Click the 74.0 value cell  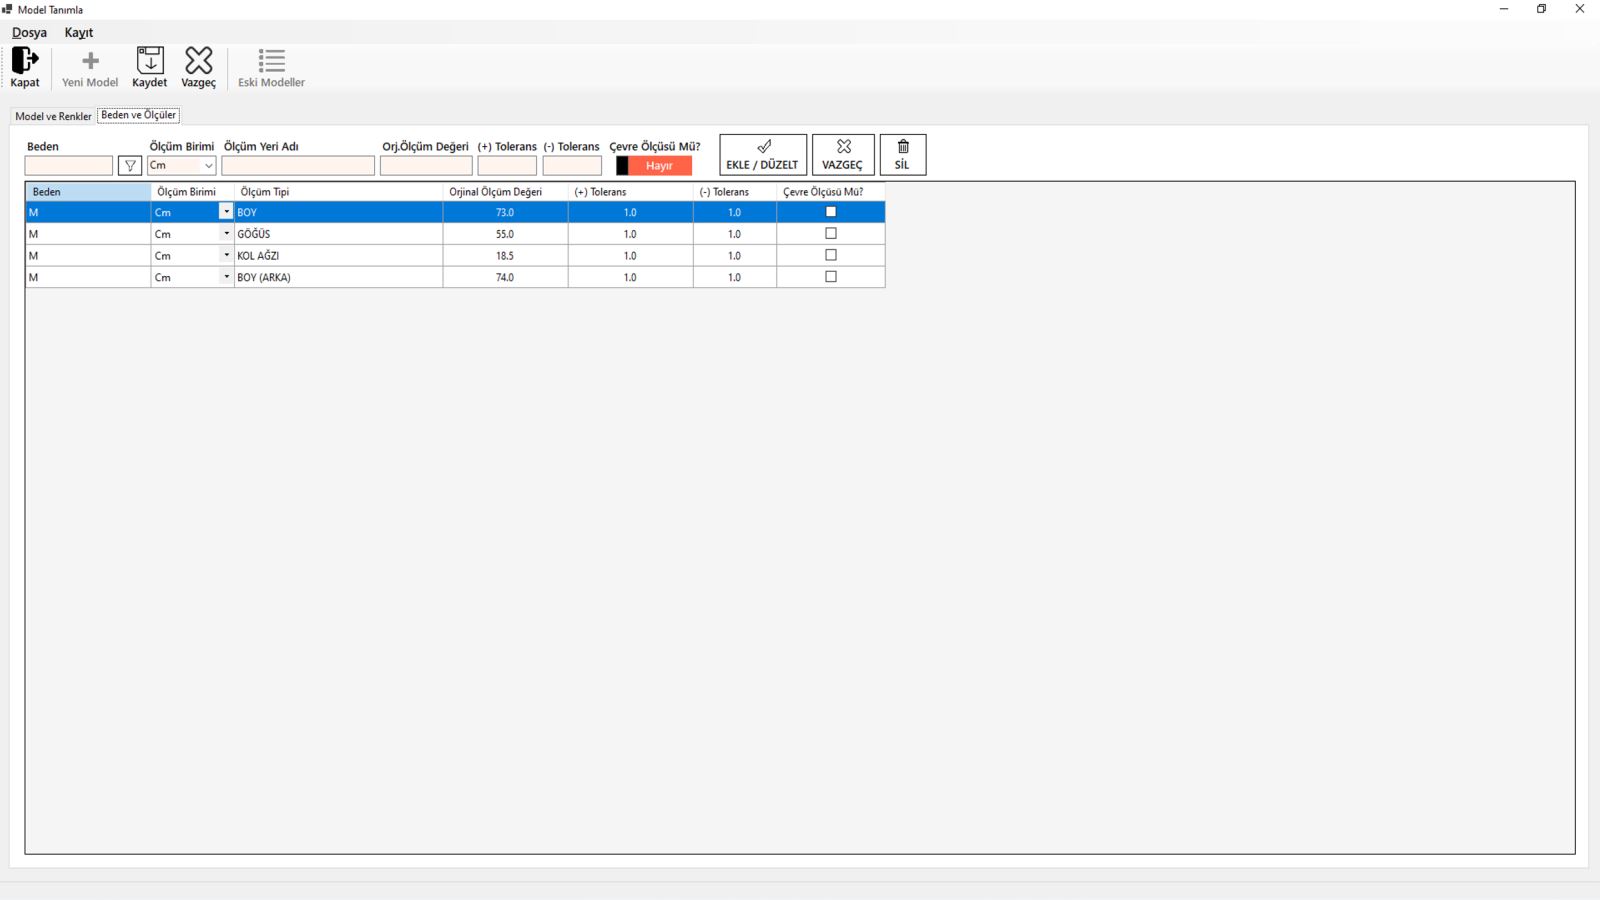point(505,278)
